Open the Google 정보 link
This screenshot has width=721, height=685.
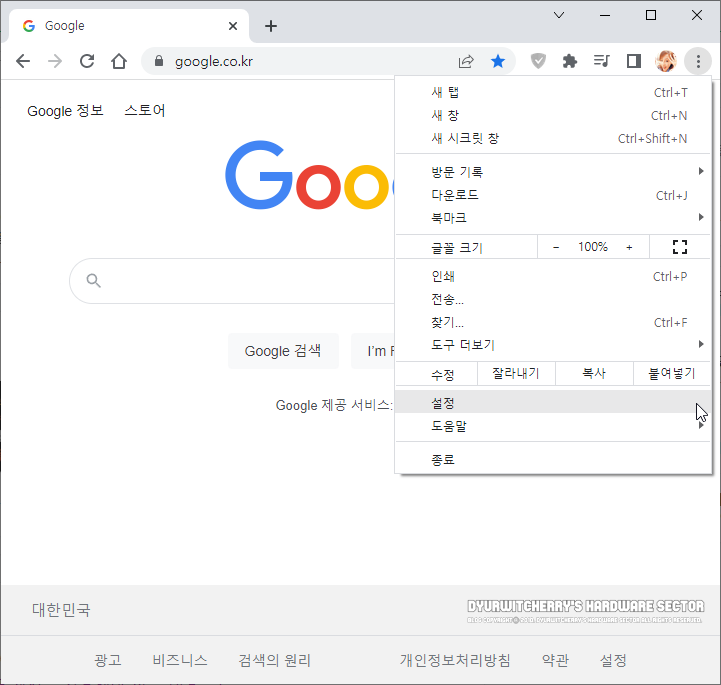point(65,111)
